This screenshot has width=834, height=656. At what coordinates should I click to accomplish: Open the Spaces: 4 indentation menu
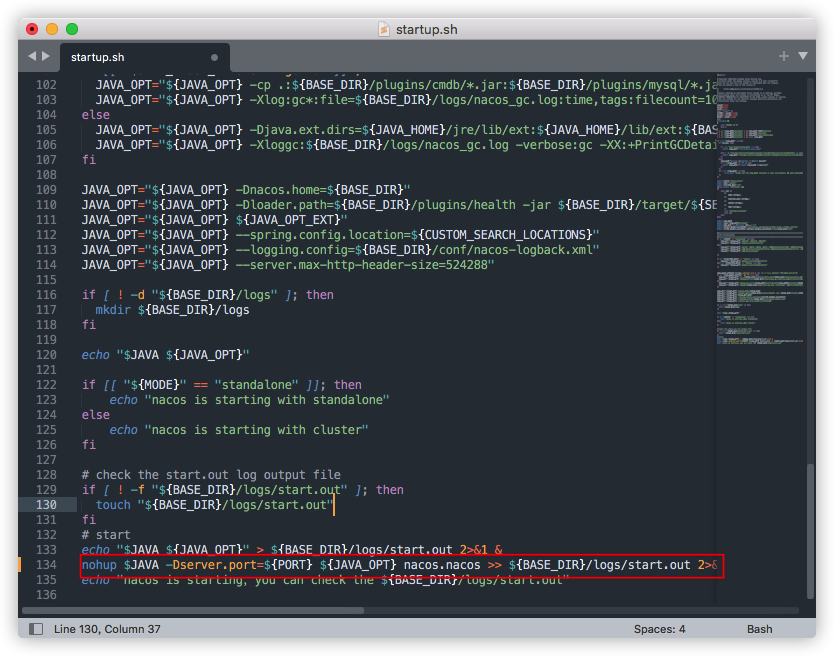click(x=660, y=629)
